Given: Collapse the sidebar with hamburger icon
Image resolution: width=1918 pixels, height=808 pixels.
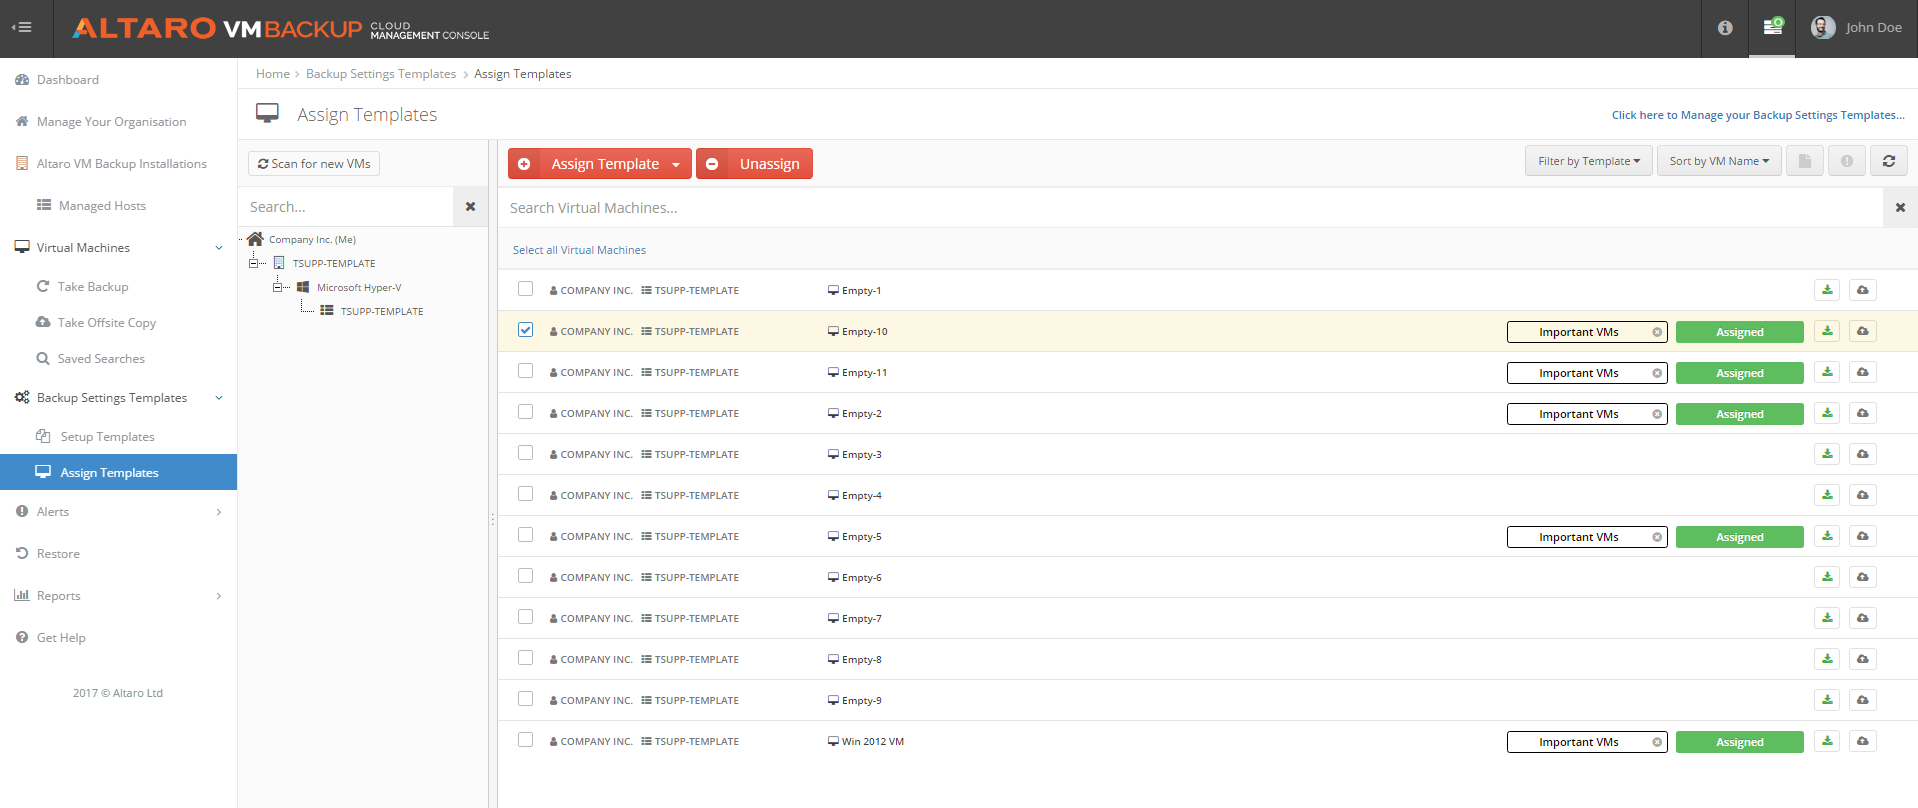Looking at the screenshot, I should tap(22, 28).
